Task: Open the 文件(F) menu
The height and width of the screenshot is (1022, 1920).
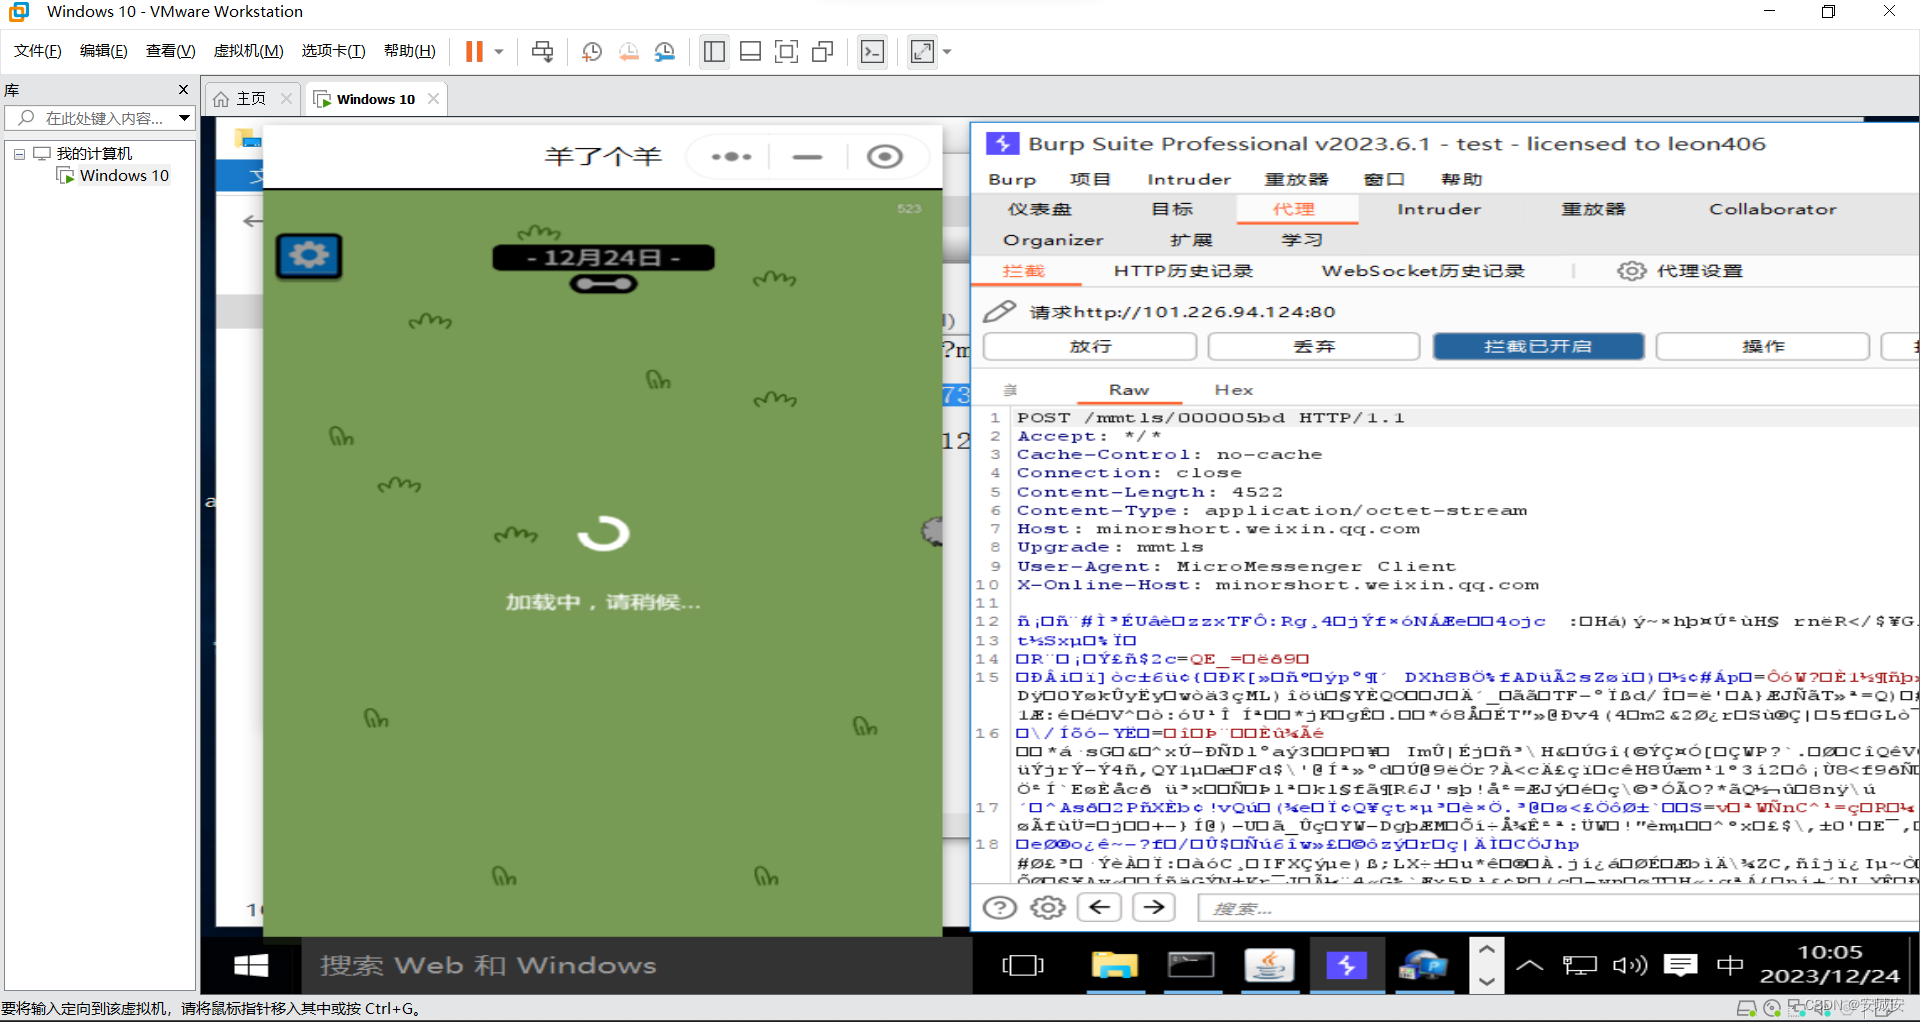Action: 38,51
